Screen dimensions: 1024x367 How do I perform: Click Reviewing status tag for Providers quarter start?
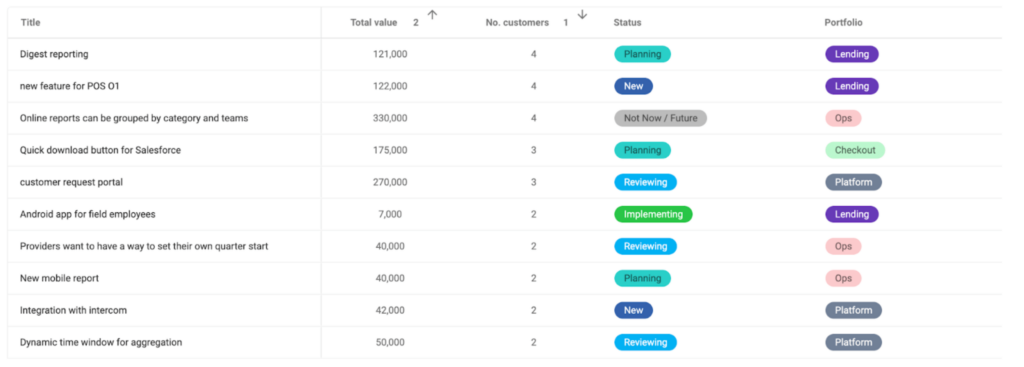point(645,246)
